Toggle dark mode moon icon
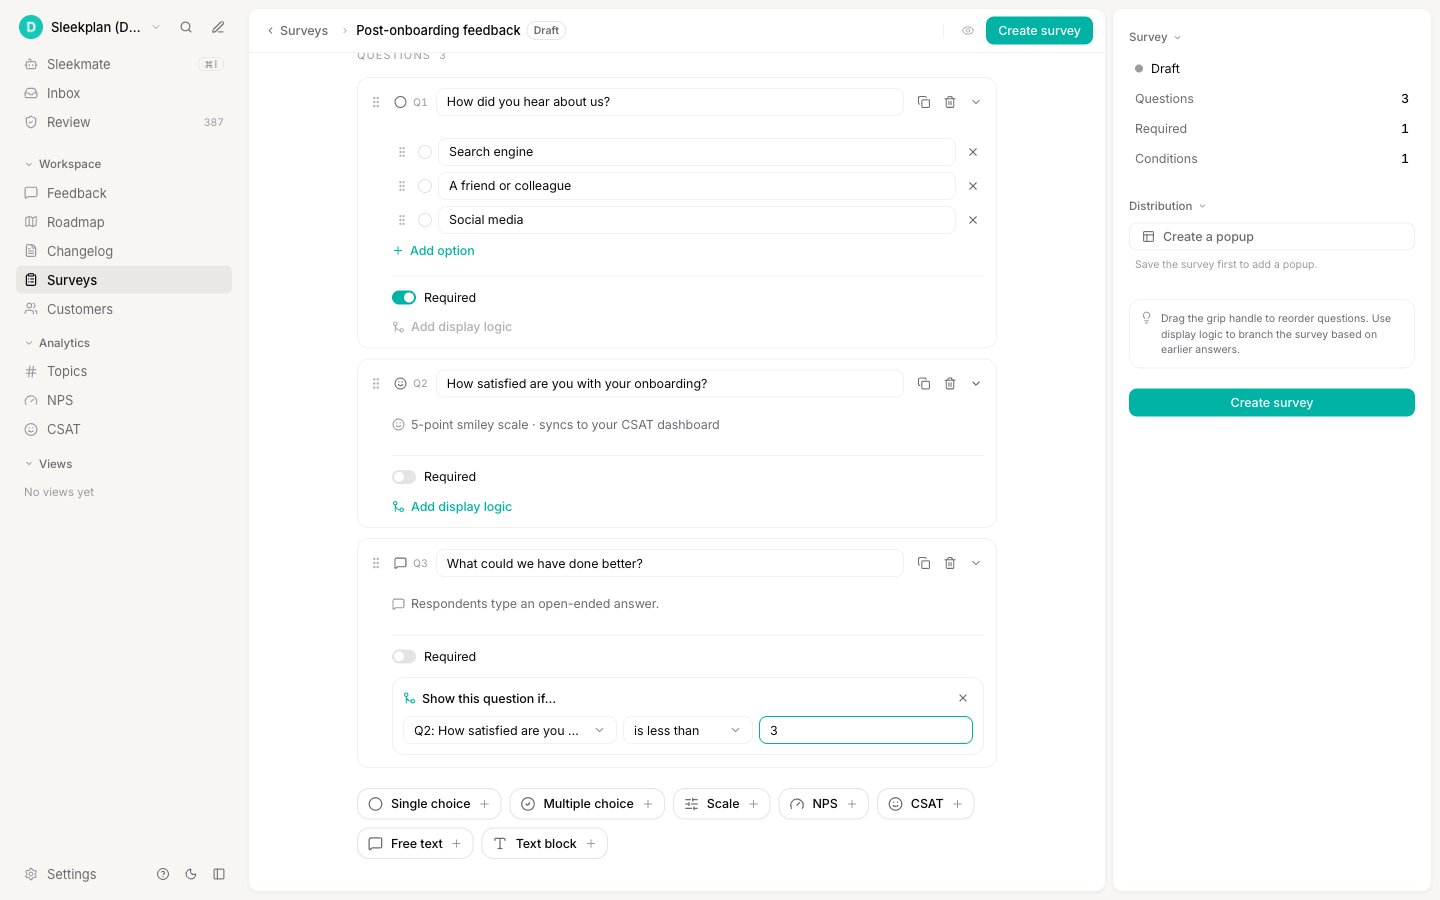Viewport: 1440px width, 900px height. click(x=191, y=874)
